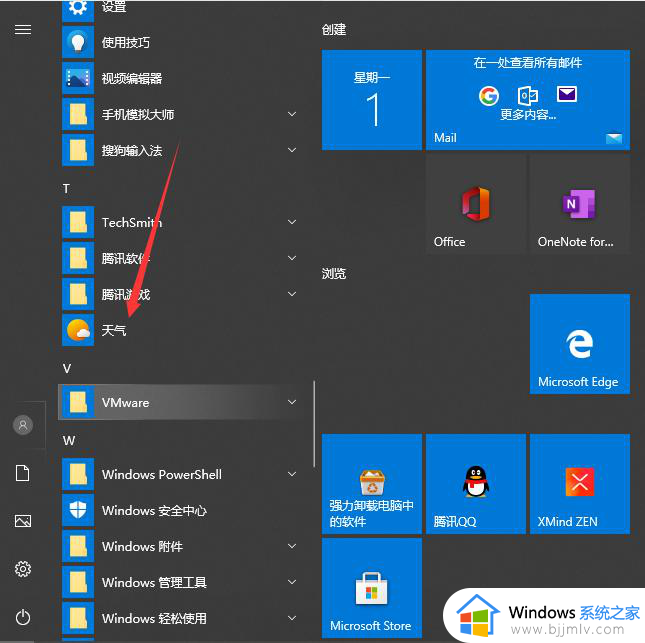The width and height of the screenshot is (645, 643).
Task: Select the Windows 管理工具 folder label
Action: [x=154, y=583]
